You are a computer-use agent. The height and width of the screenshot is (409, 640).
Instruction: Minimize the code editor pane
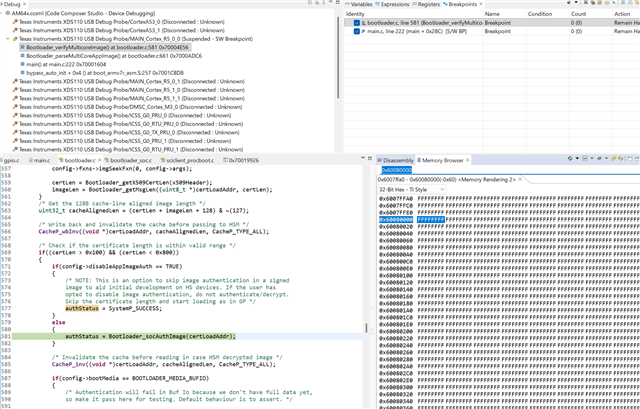(363, 158)
